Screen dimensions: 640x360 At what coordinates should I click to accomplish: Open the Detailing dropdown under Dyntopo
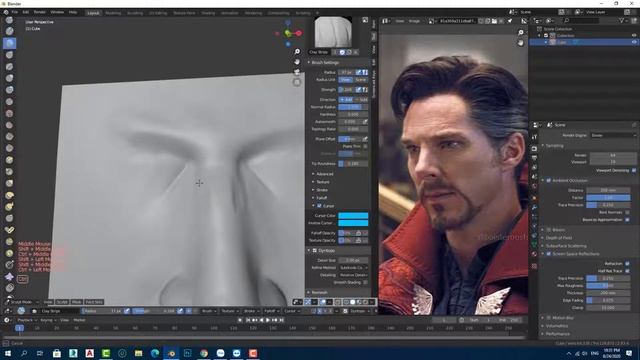353,275
